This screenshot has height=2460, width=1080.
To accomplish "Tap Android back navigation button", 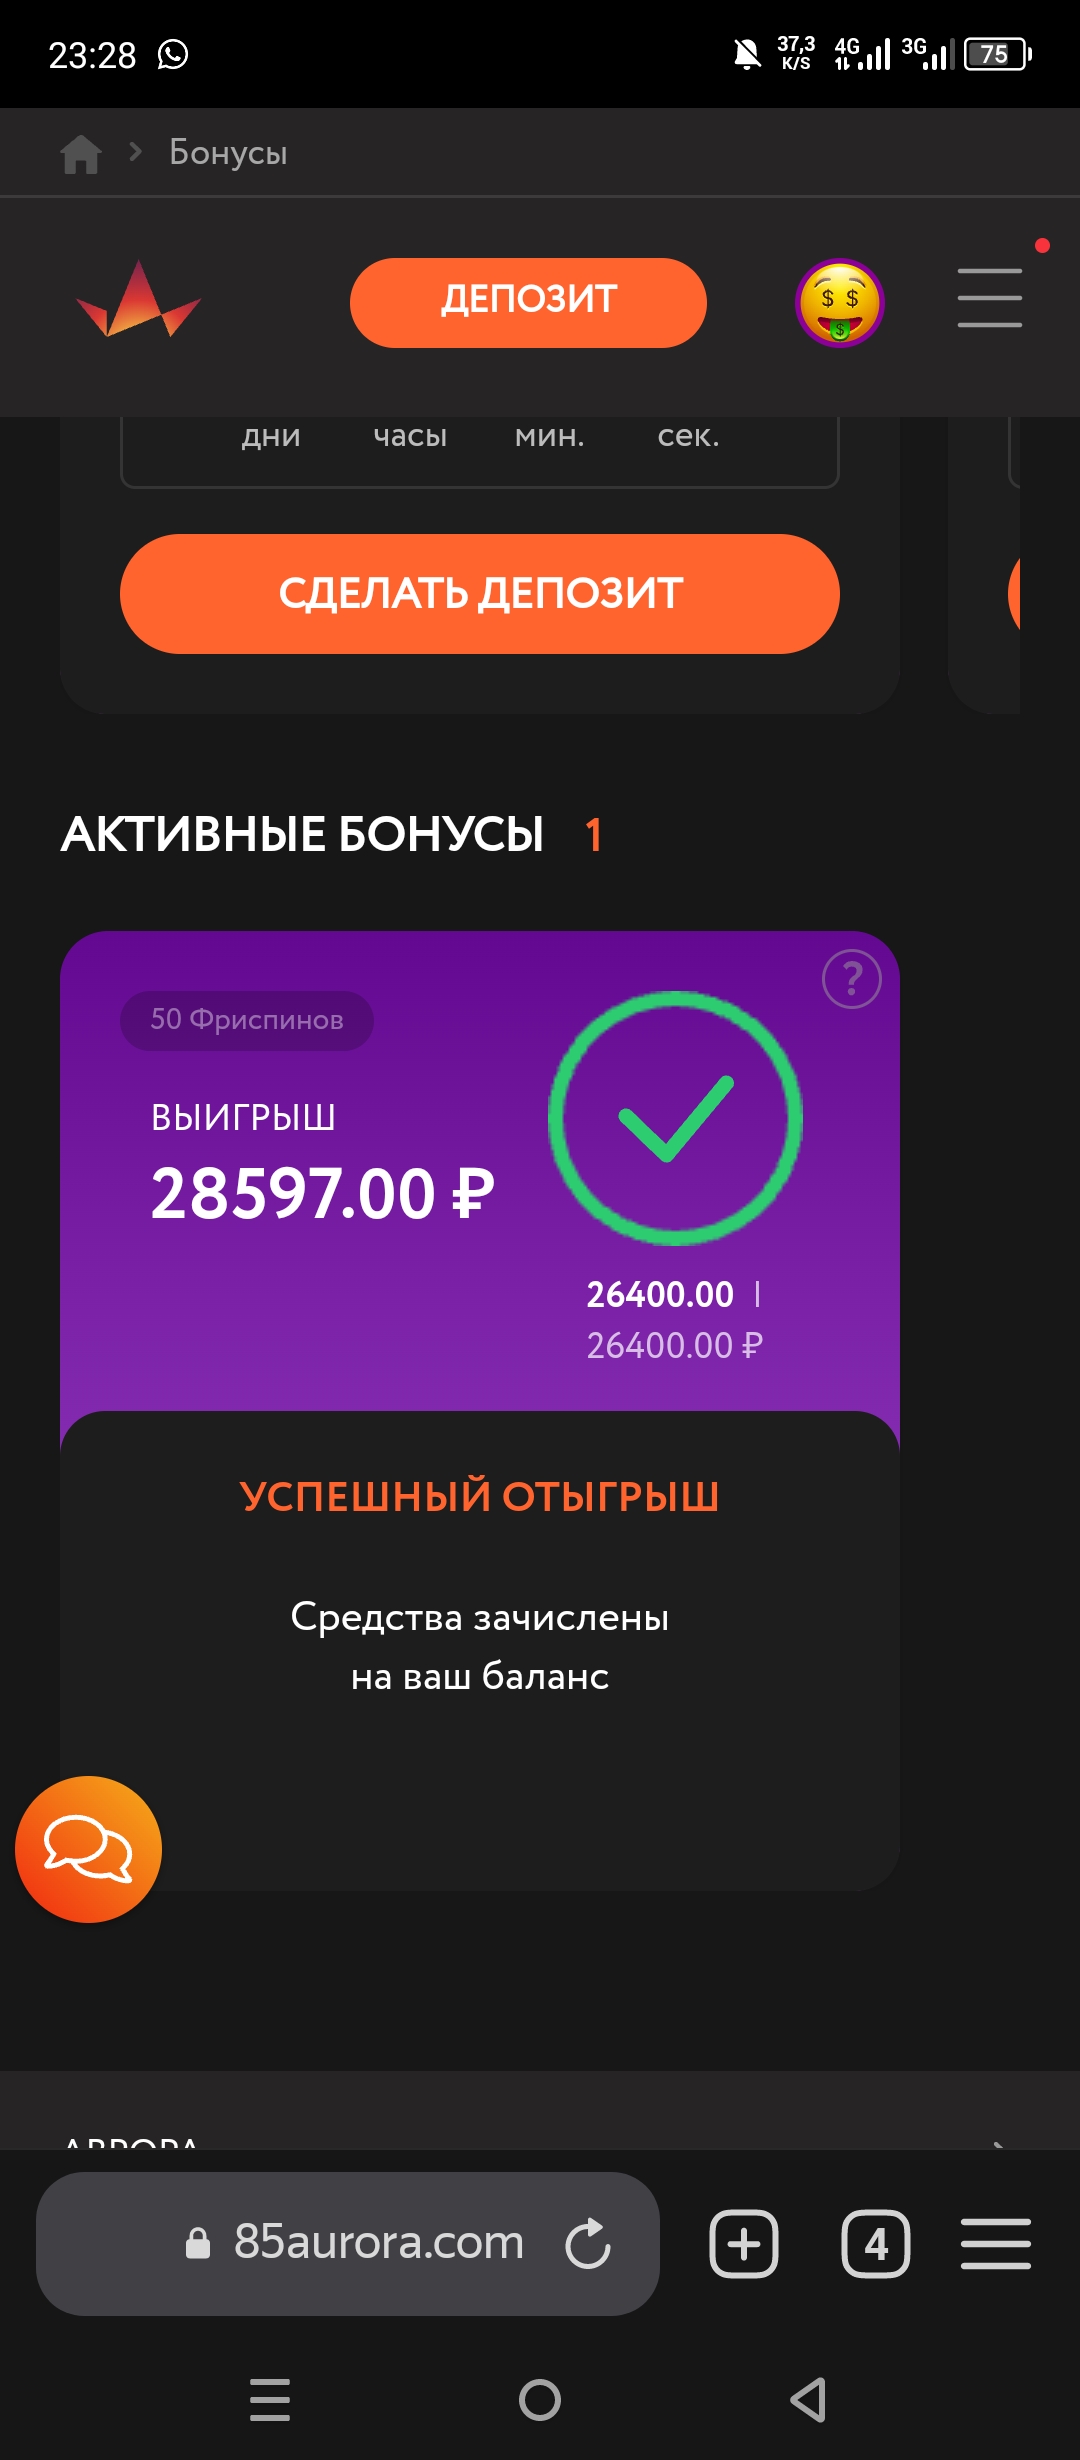I will tap(808, 2399).
